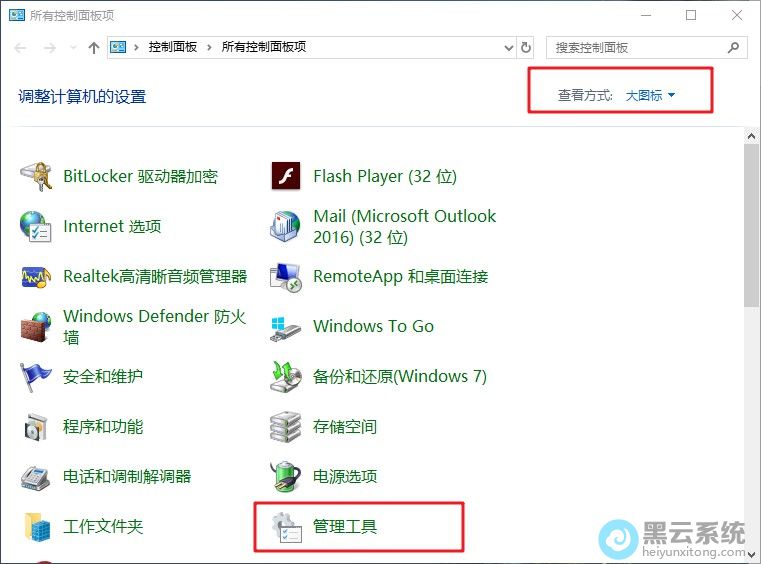Click the 程序和功能 icon

coord(36,427)
